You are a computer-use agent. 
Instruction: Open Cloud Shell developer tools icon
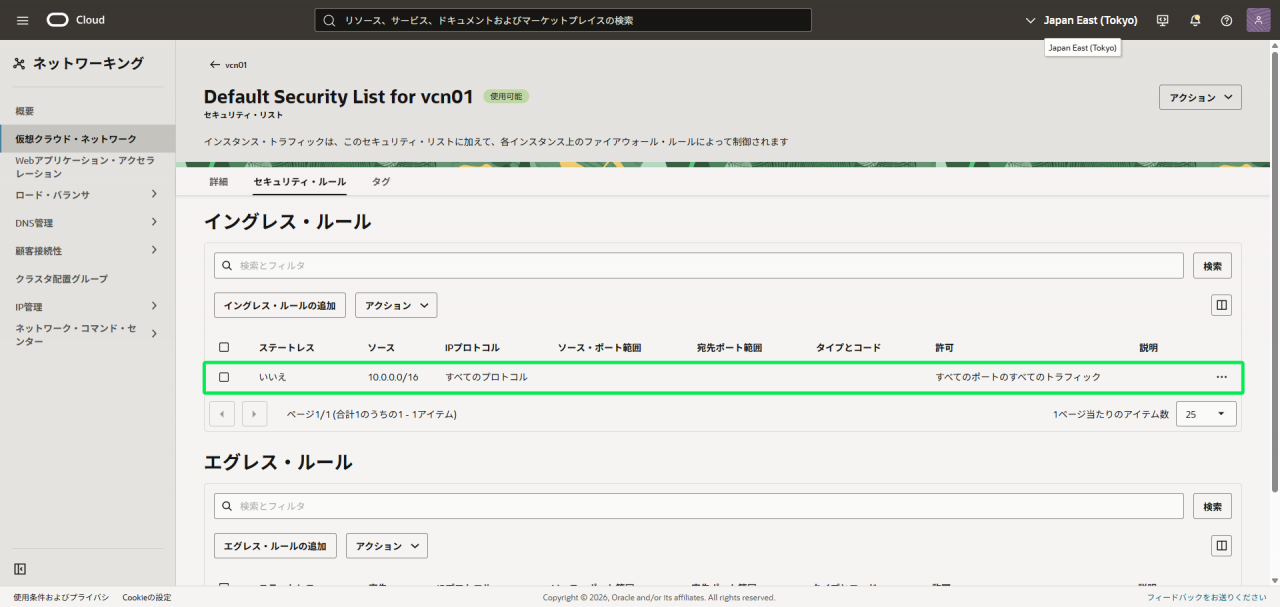coord(1163,20)
